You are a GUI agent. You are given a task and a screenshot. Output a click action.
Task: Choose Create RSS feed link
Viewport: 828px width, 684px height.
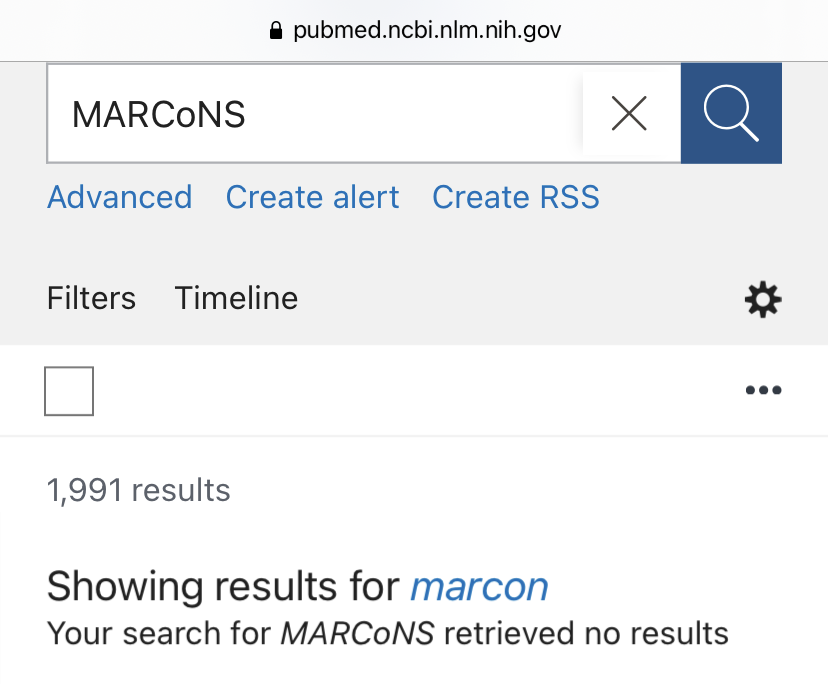pyautogui.click(x=516, y=197)
